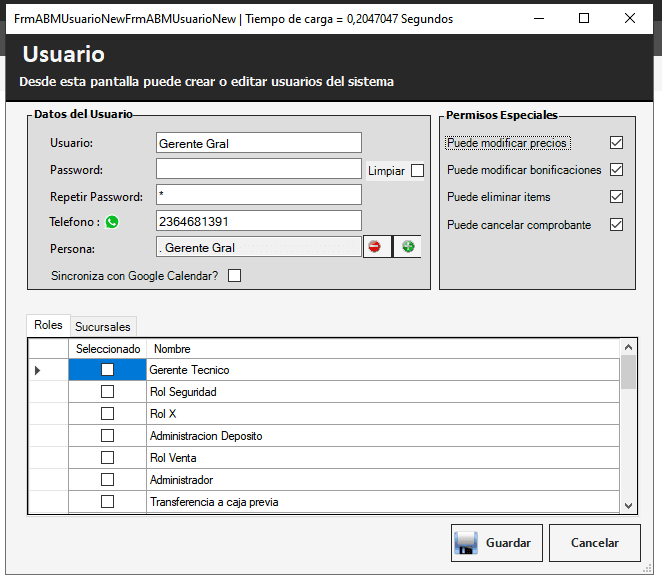Click the WhatsApp icon next to Telefono
Image resolution: width=662 pixels, height=581 pixels.
[x=112, y=222]
